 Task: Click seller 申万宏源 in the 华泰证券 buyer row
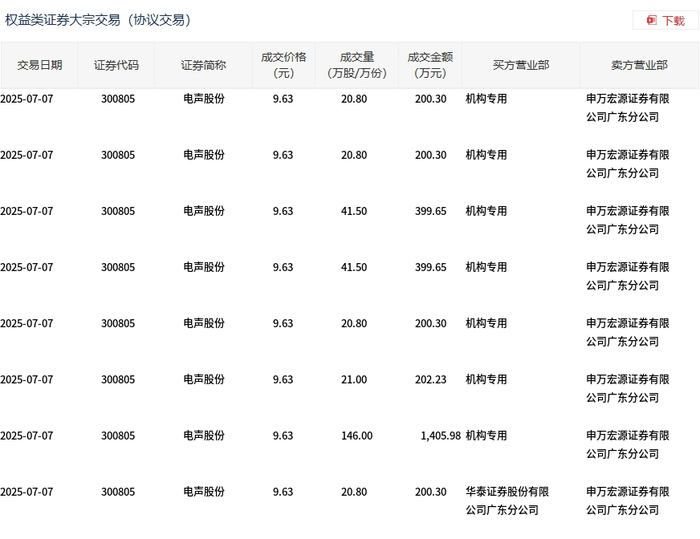click(628, 501)
